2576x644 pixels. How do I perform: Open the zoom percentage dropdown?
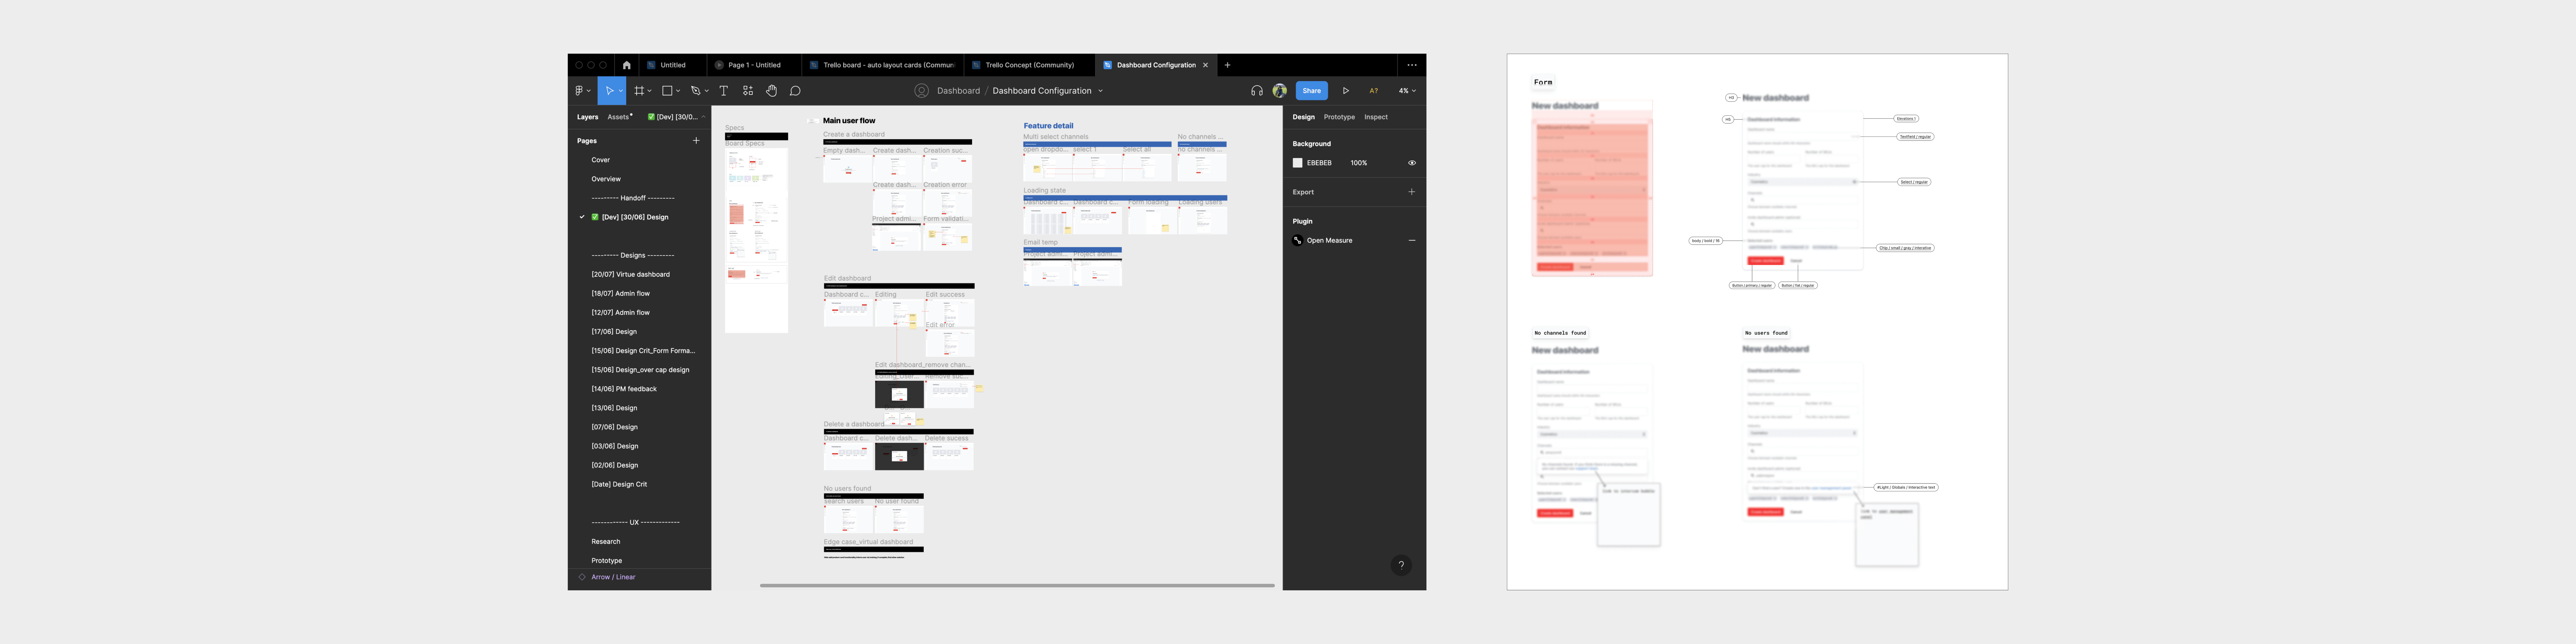(1407, 91)
